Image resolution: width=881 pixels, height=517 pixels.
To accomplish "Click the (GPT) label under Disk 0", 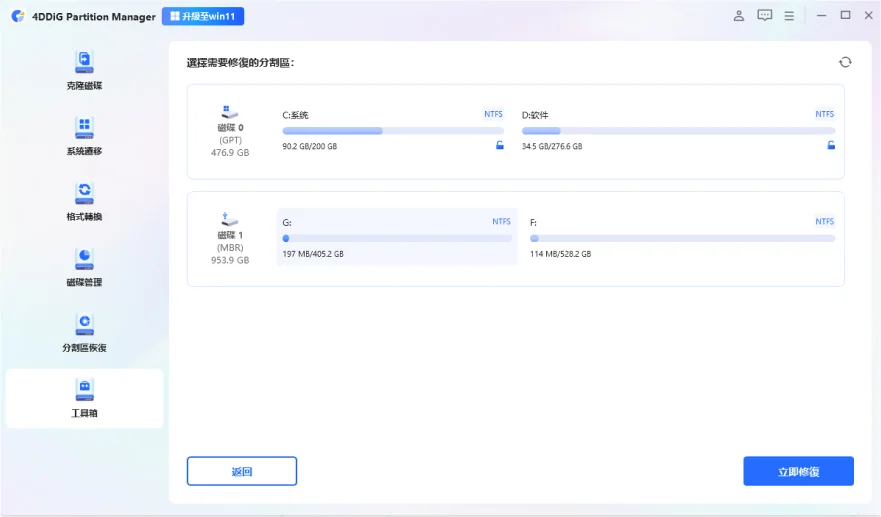I will coord(230,140).
